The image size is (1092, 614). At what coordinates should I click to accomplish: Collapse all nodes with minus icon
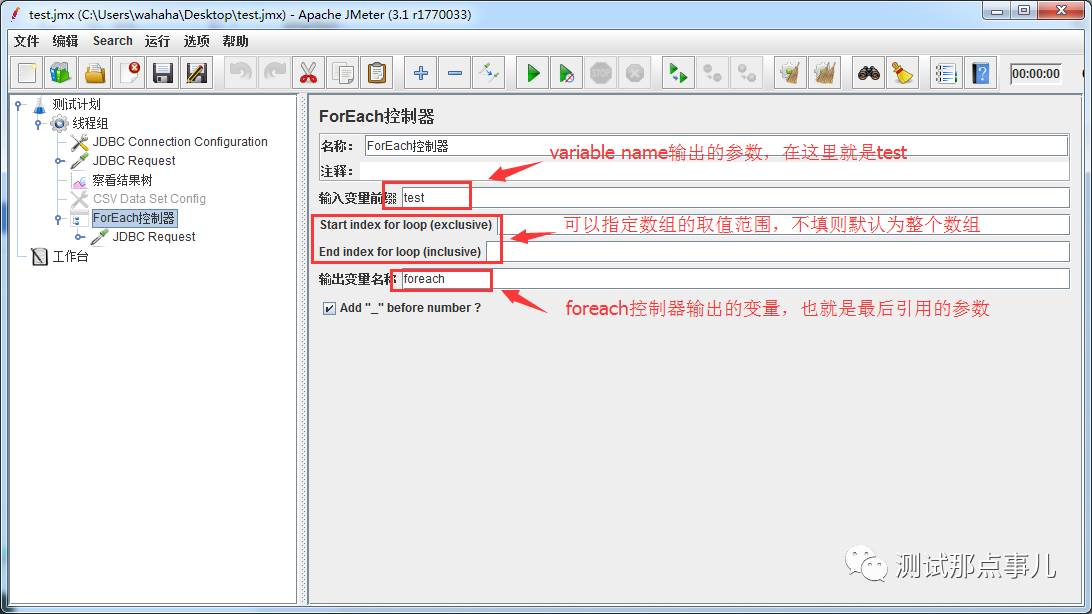[455, 72]
